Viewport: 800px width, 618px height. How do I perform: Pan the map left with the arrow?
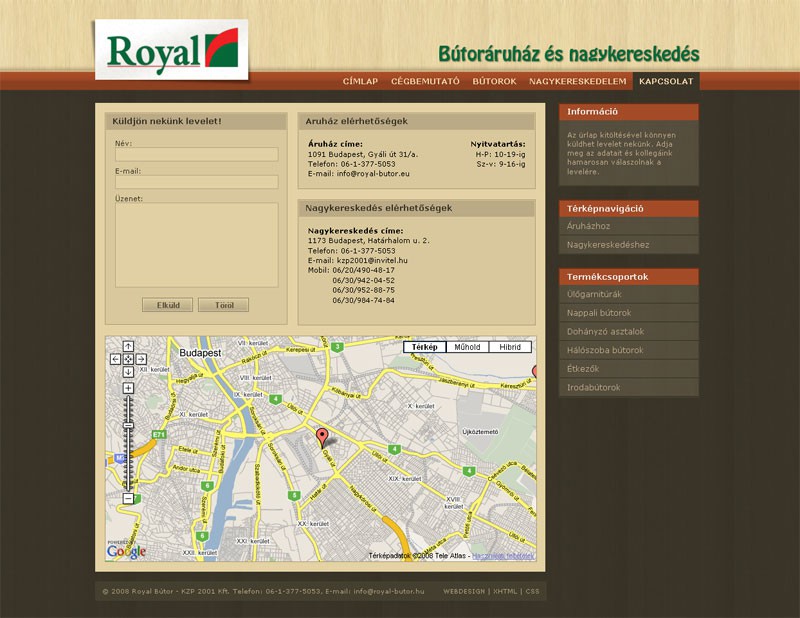click(115, 358)
